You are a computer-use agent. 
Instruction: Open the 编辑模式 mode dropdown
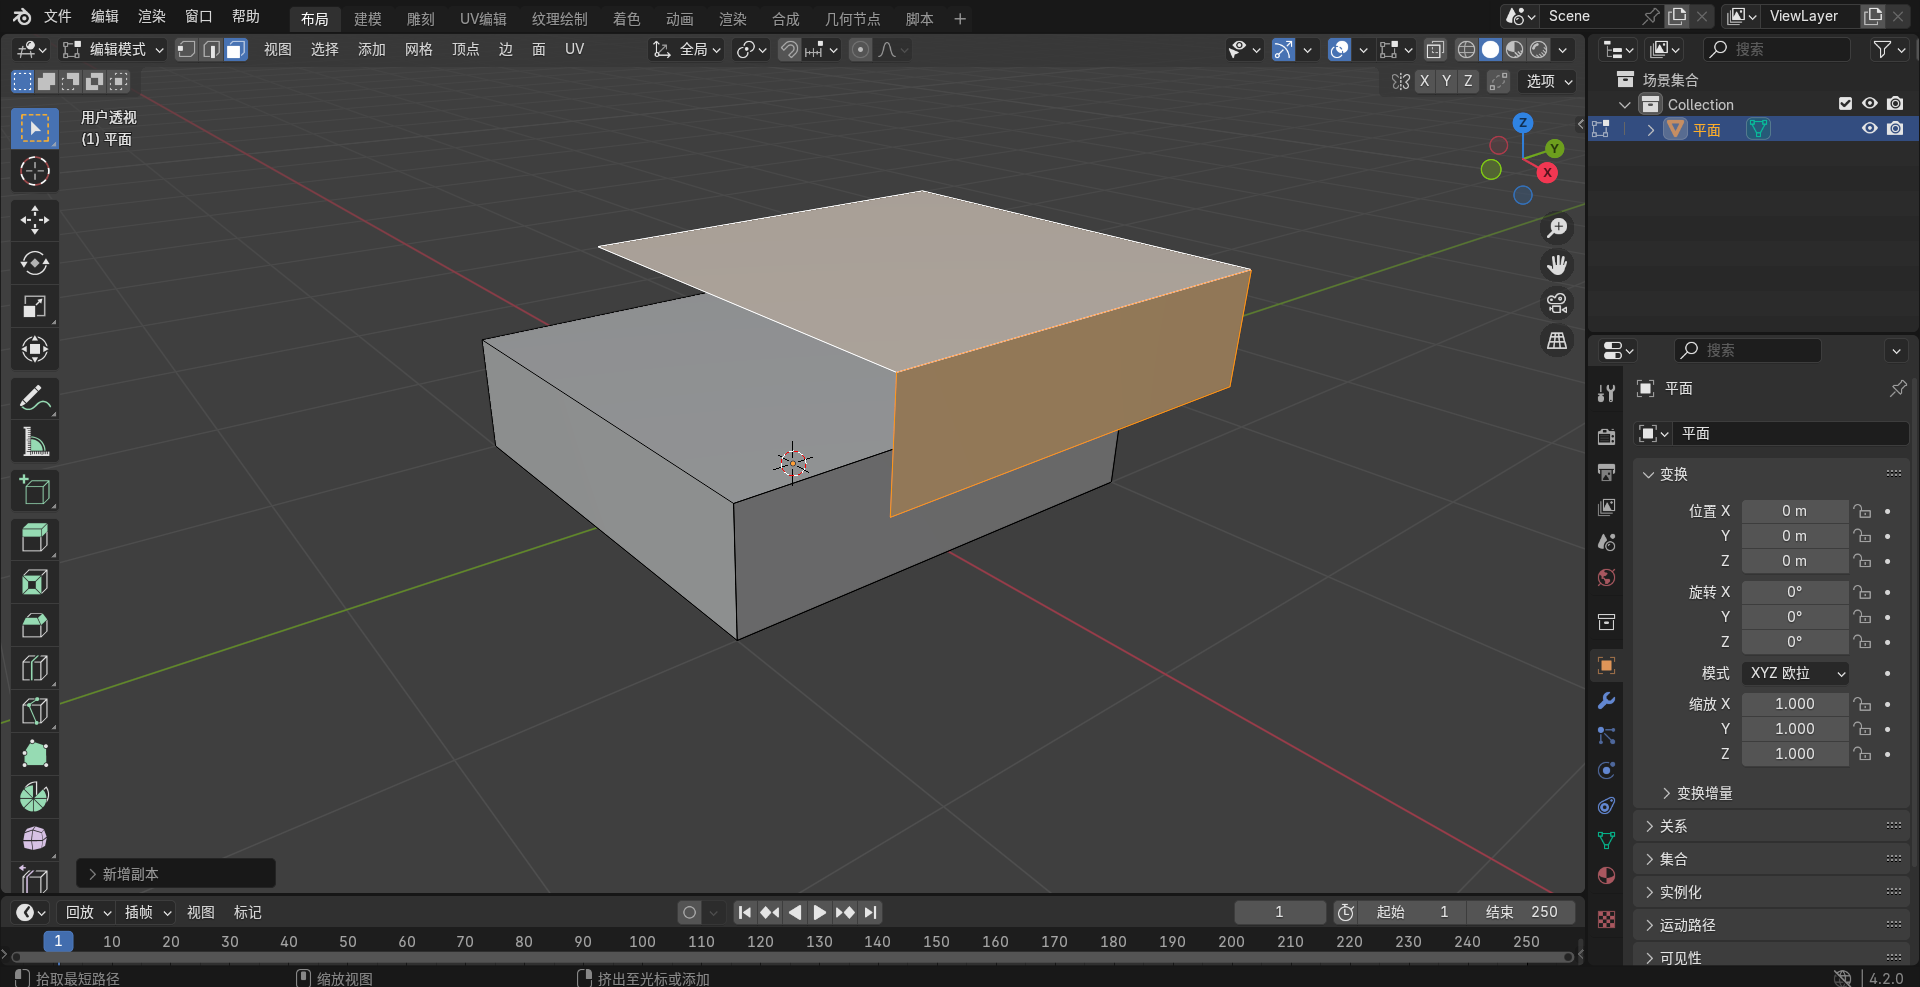pyautogui.click(x=112, y=49)
